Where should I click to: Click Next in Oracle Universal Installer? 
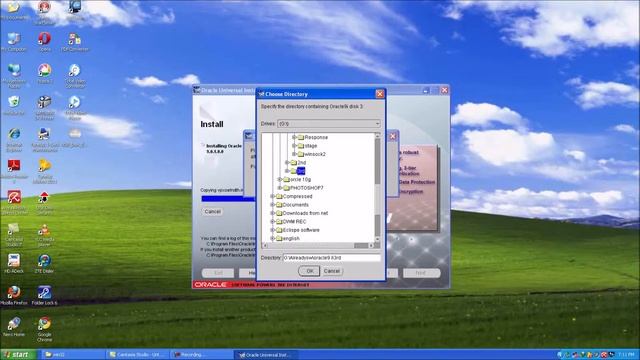421,273
